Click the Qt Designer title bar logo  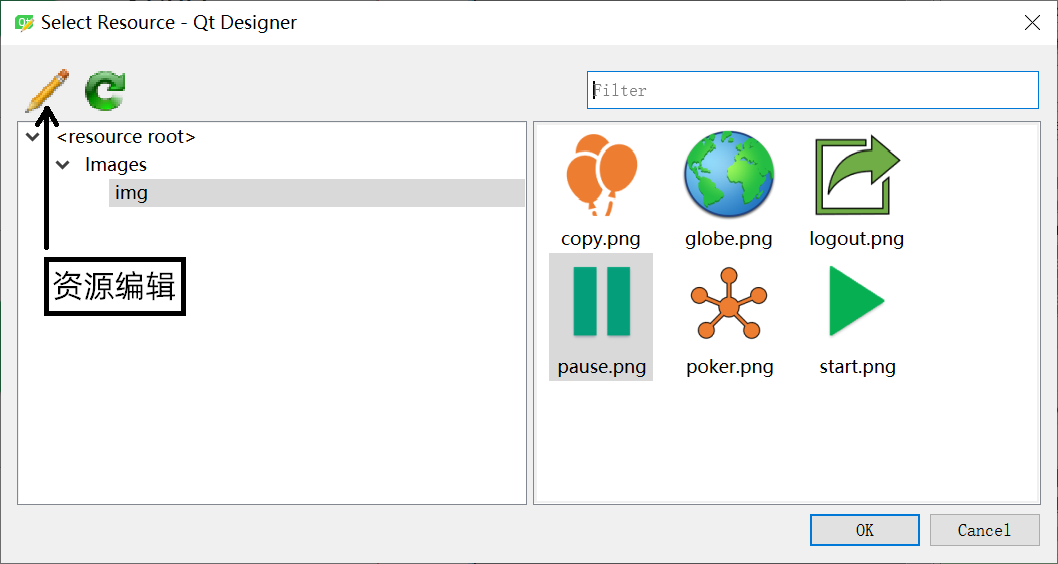click(24, 23)
